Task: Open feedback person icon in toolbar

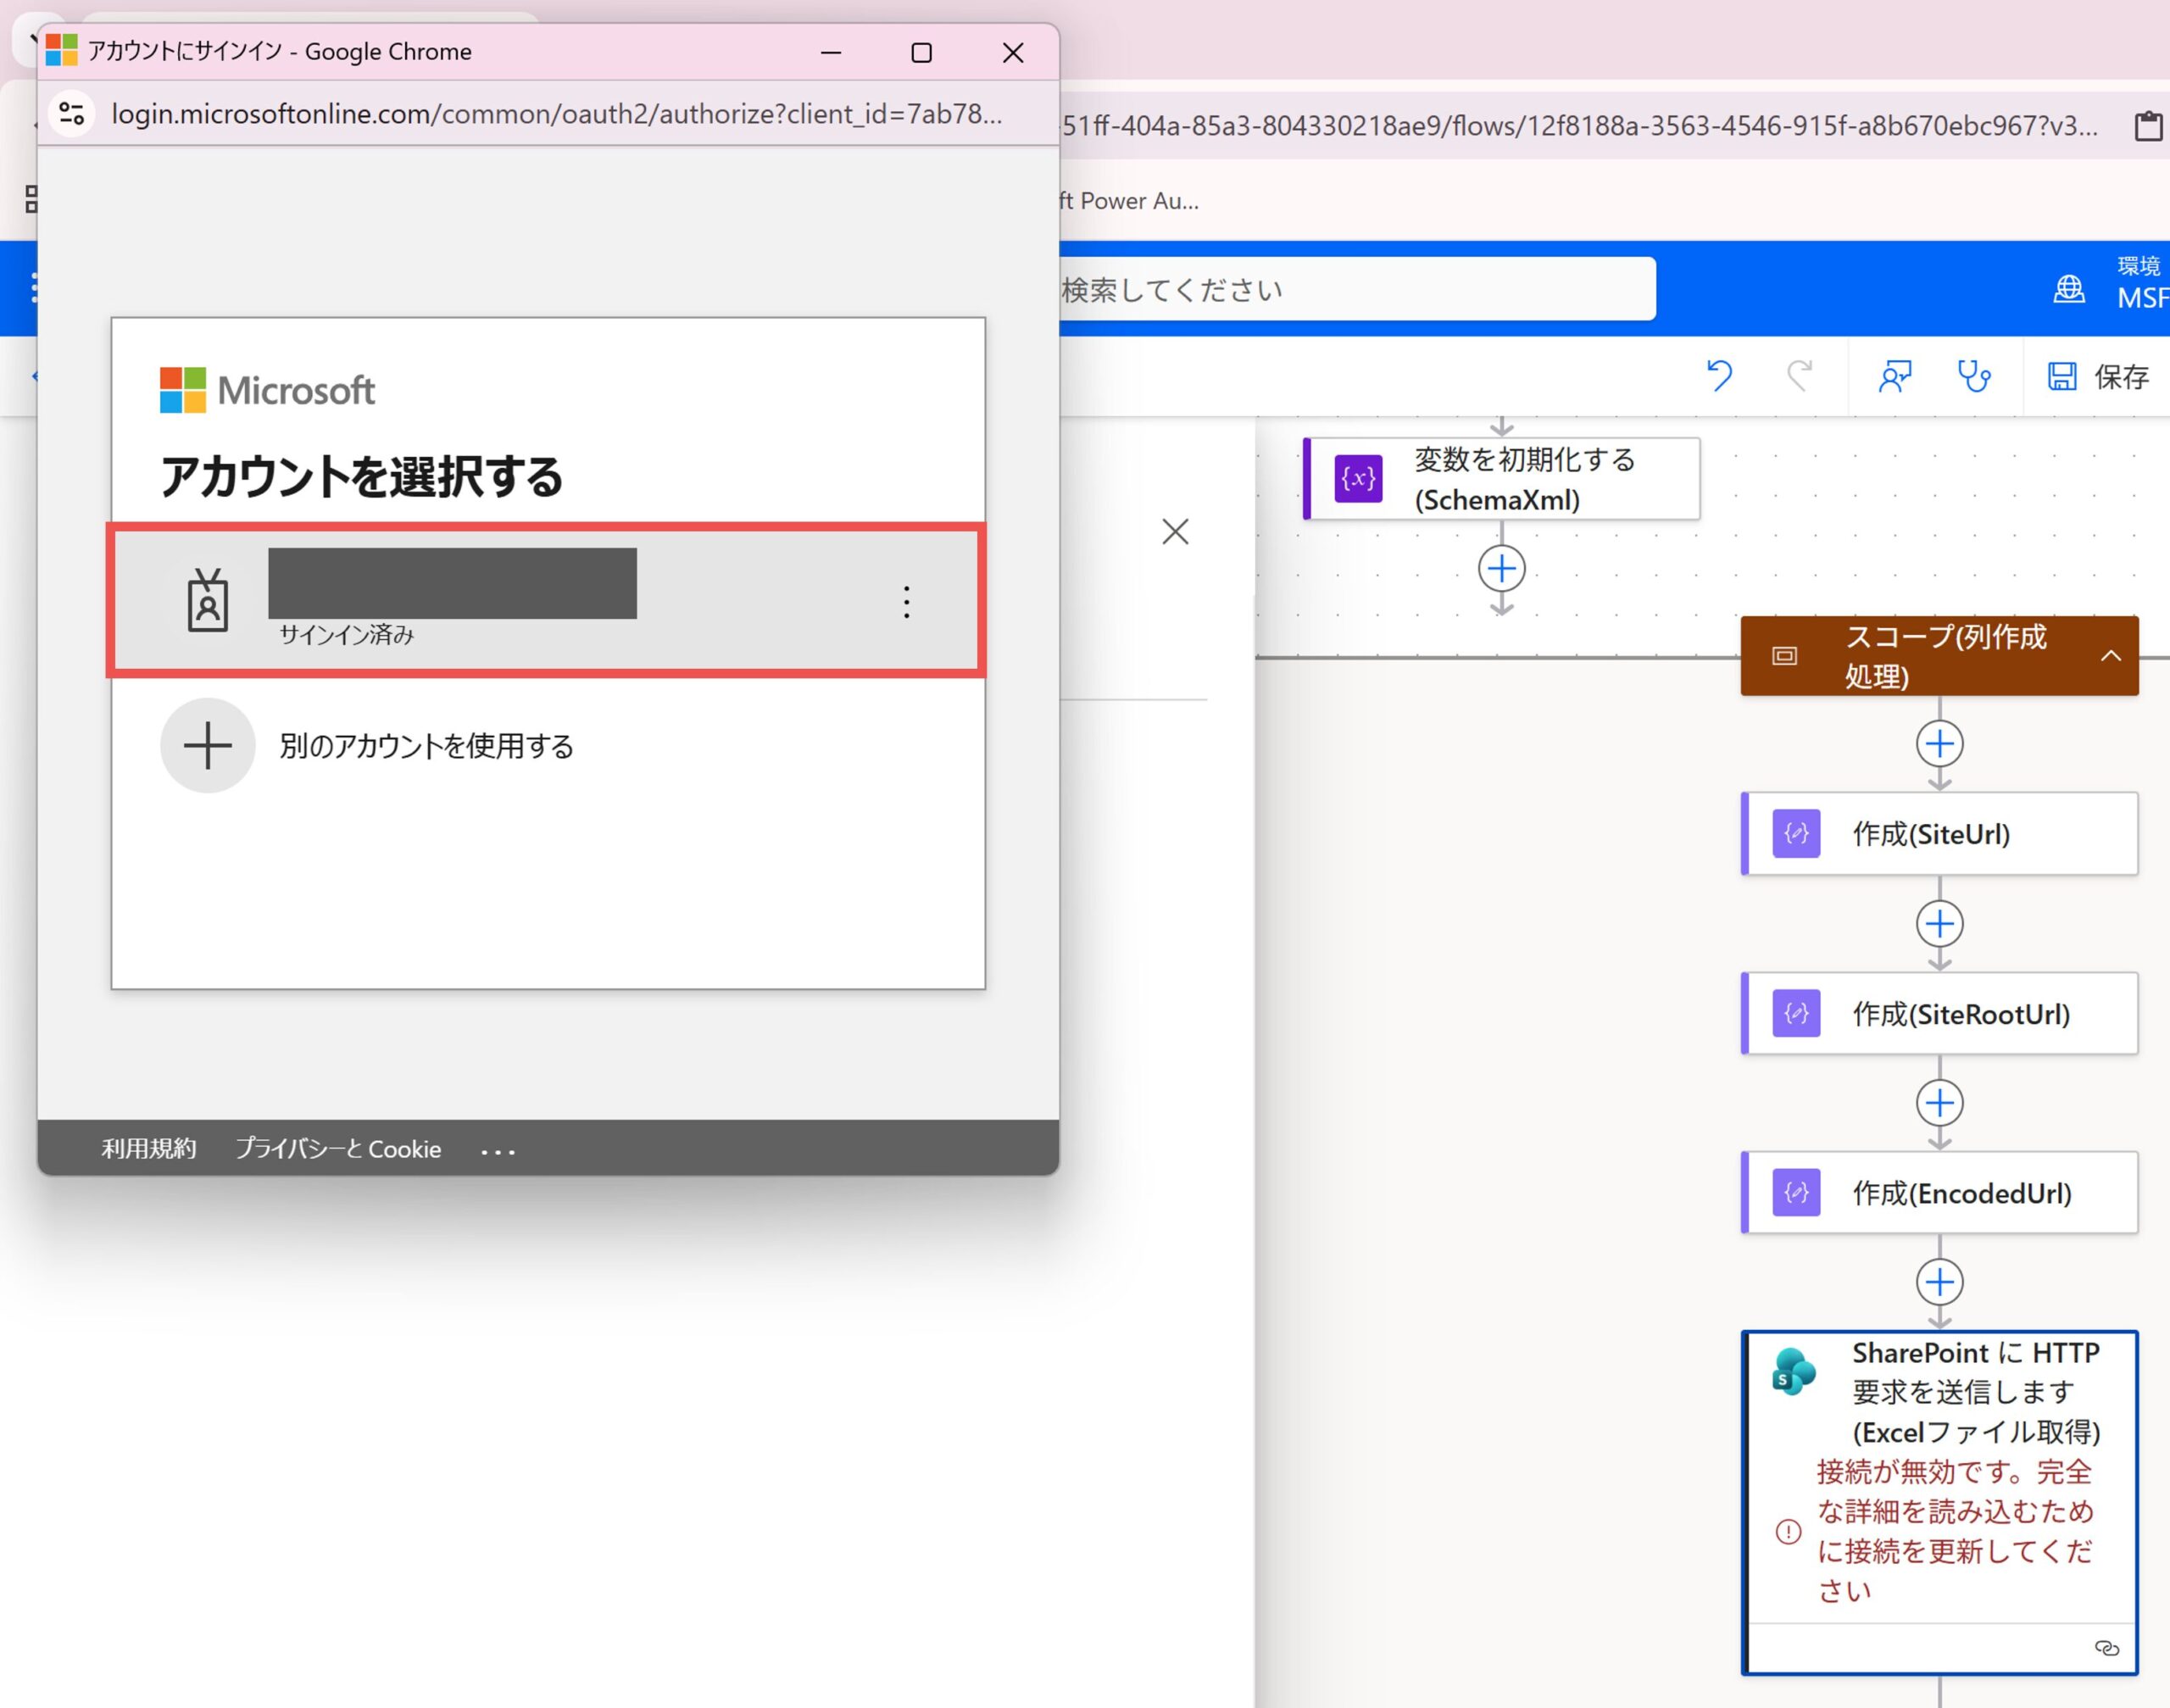Action: pyautogui.click(x=1894, y=376)
